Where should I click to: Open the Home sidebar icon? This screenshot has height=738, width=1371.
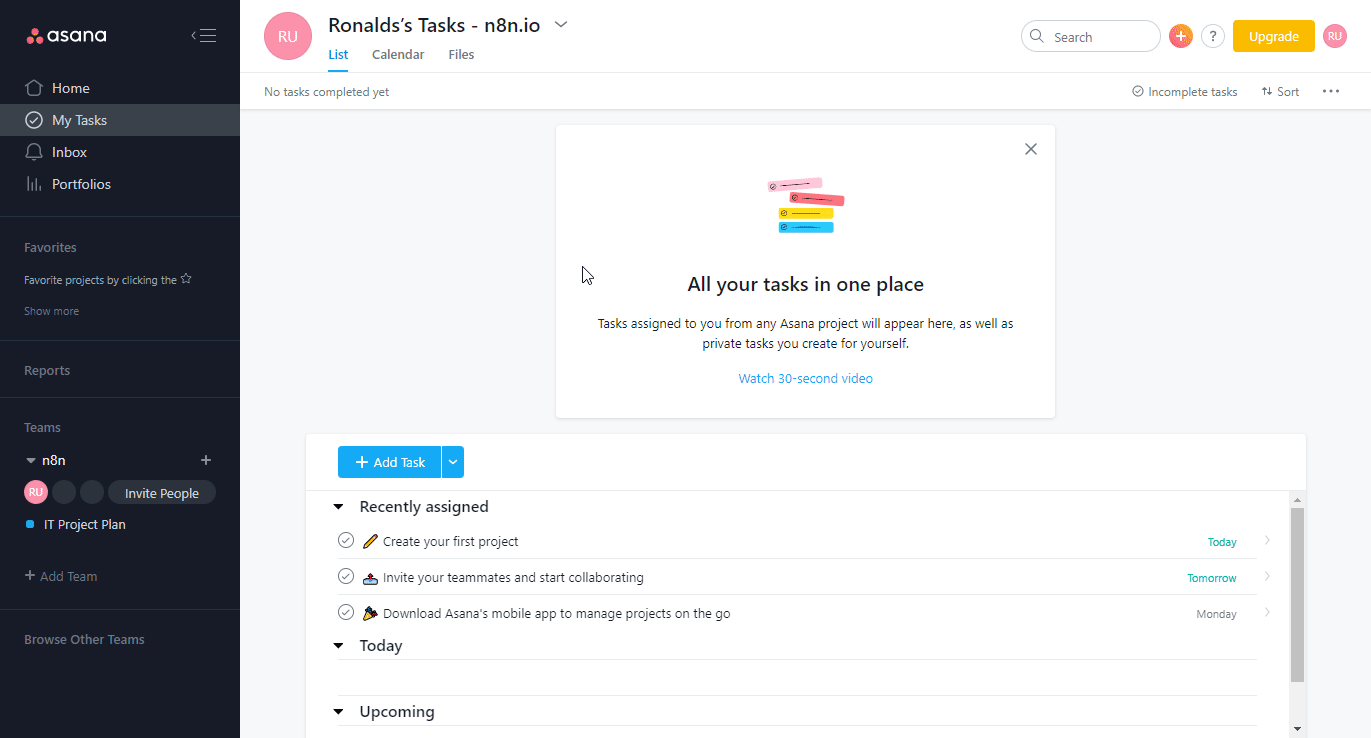34,88
